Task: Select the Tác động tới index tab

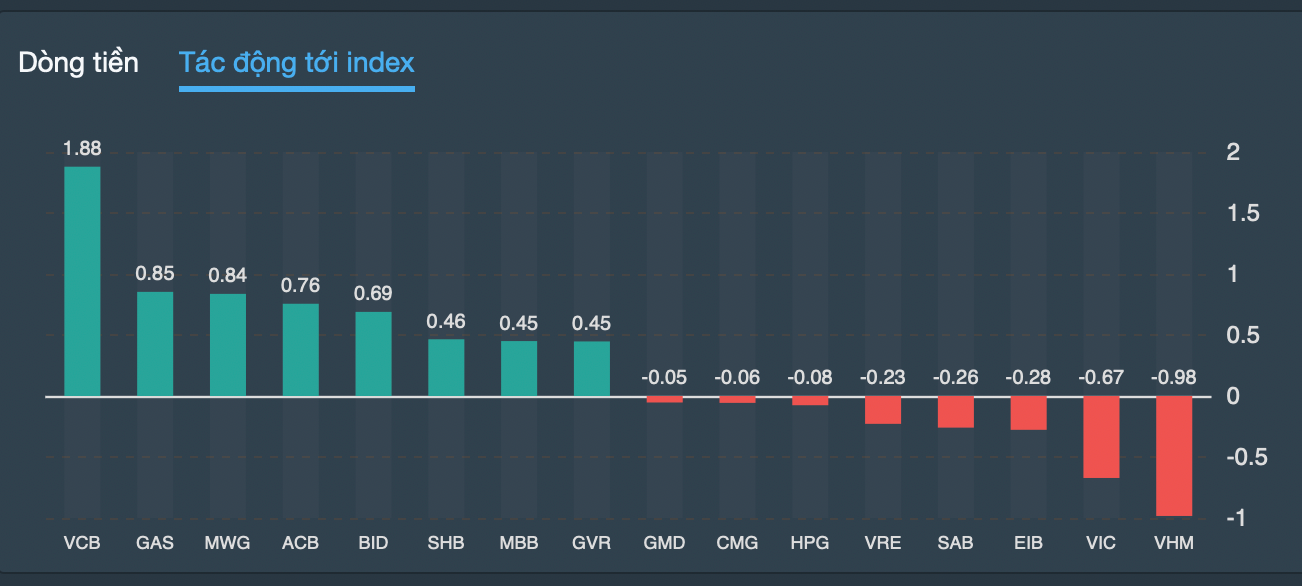Action: point(296,63)
